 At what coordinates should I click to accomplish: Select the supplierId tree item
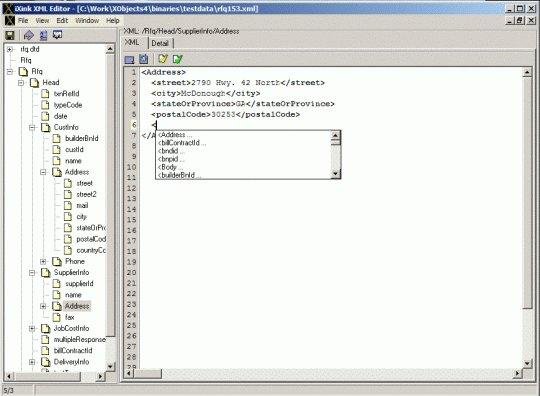click(79, 284)
